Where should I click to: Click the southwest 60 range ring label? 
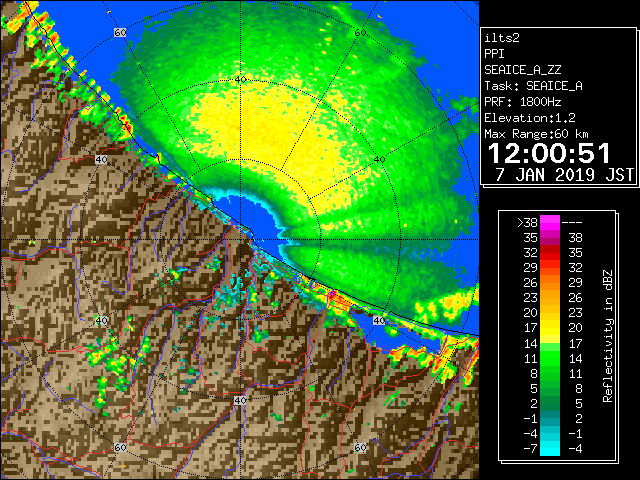[x=120, y=447]
